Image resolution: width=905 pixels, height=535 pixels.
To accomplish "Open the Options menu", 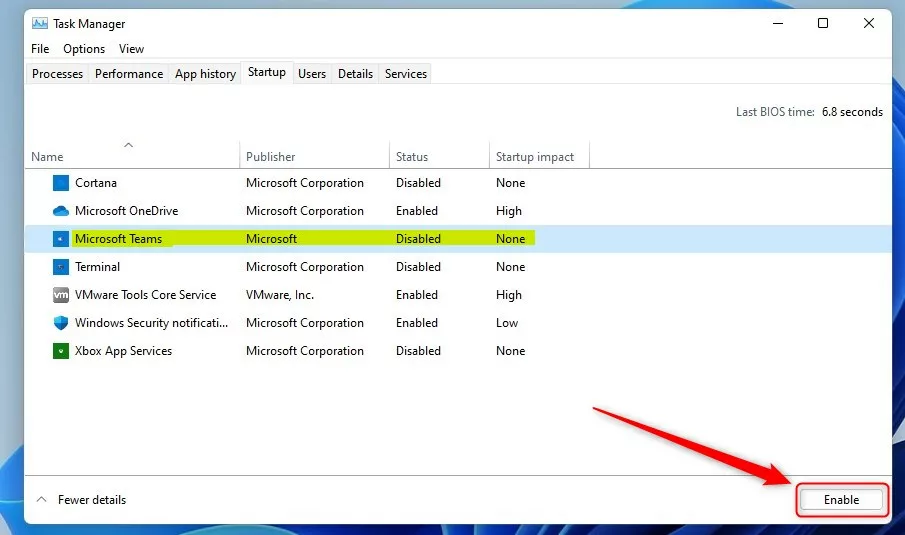I will [x=84, y=49].
